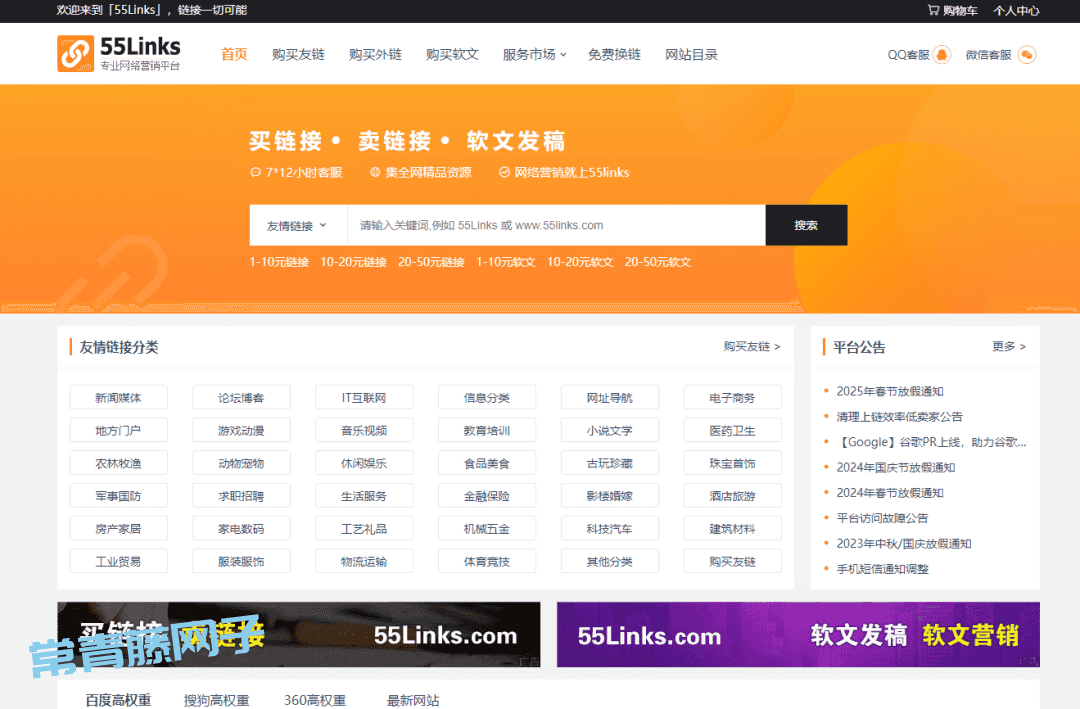The height and width of the screenshot is (709, 1080).
Task: Open the 购买软文 nav item
Action: [x=453, y=54]
